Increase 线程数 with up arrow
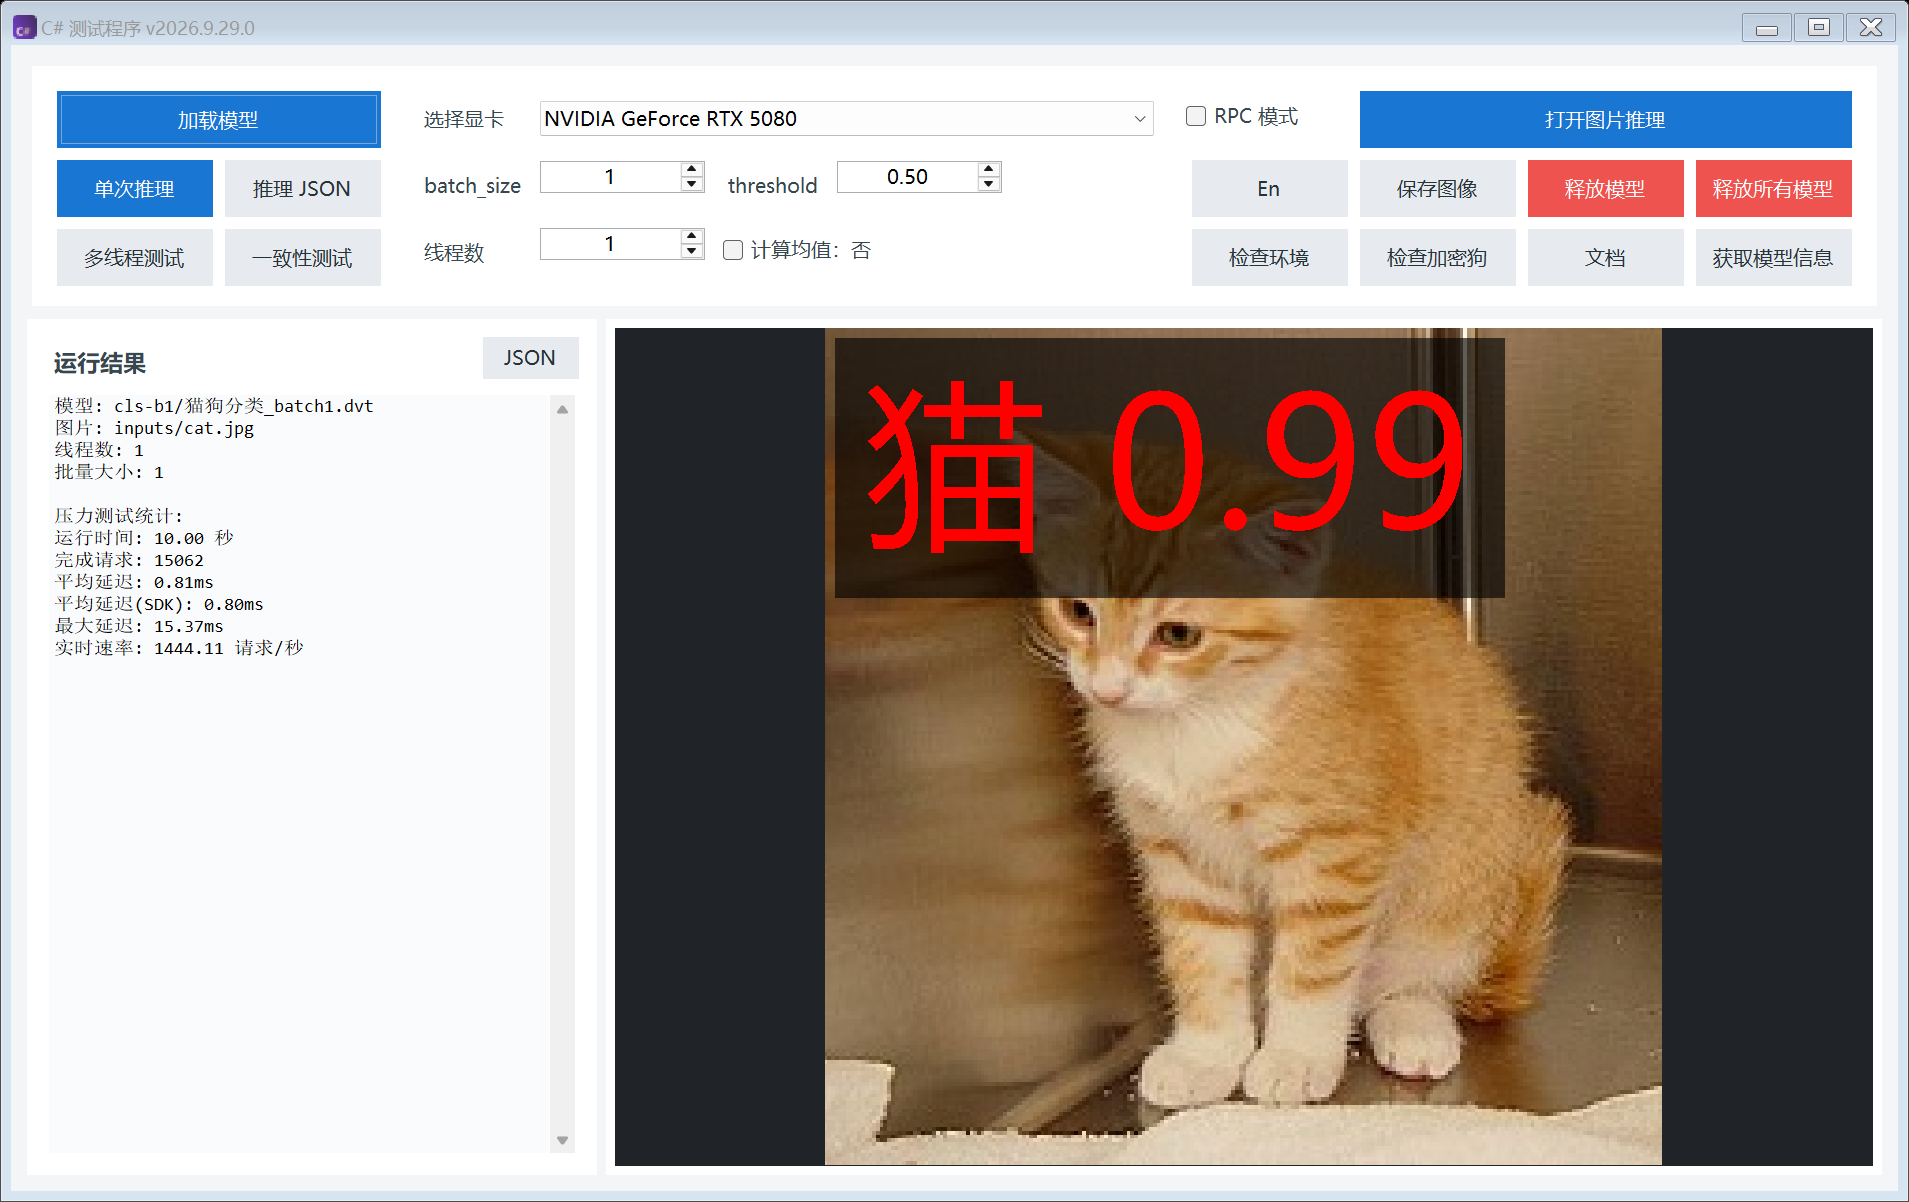Image resolution: width=1909 pixels, height=1202 pixels. coord(692,236)
